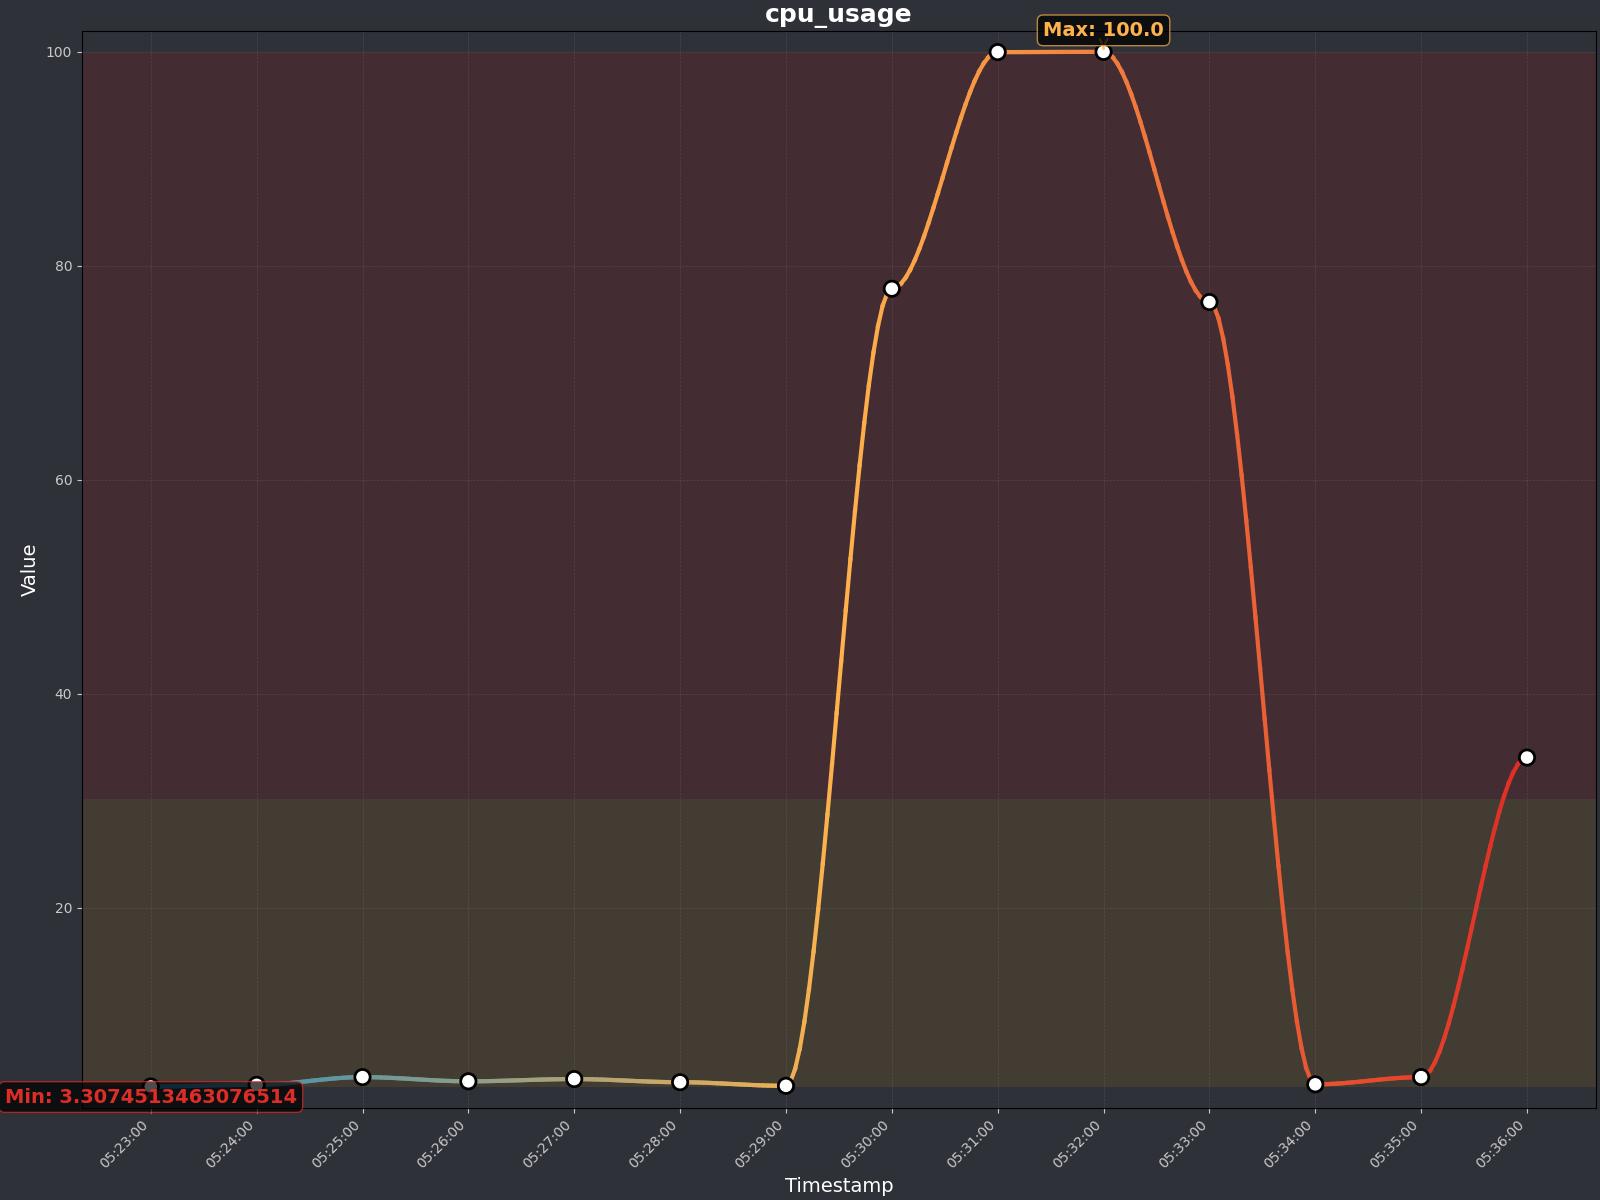The image size is (1600, 1200).
Task: Click the data point at 05:25:00
Action: click(x=362, y=1077)
